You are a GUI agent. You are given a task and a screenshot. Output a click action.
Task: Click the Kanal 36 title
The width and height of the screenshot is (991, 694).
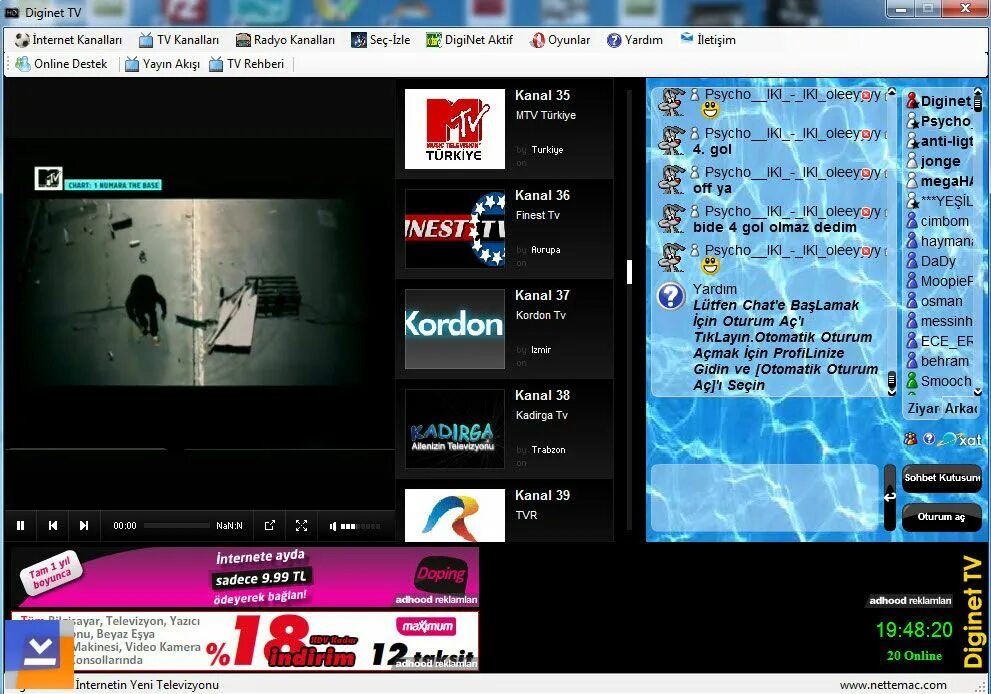pos(542,195)
